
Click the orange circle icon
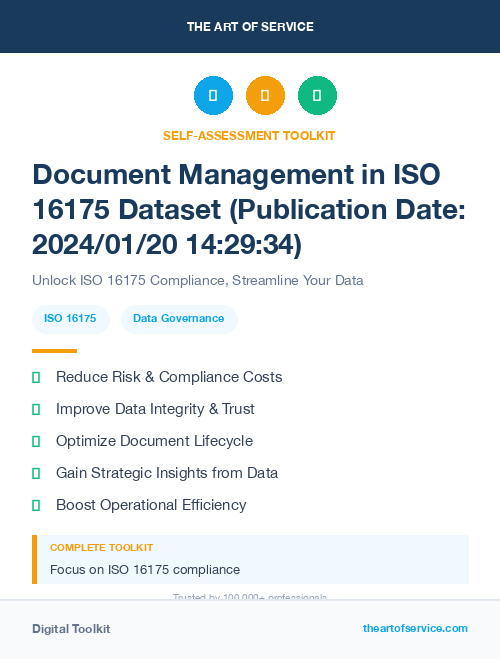point(265,95)
